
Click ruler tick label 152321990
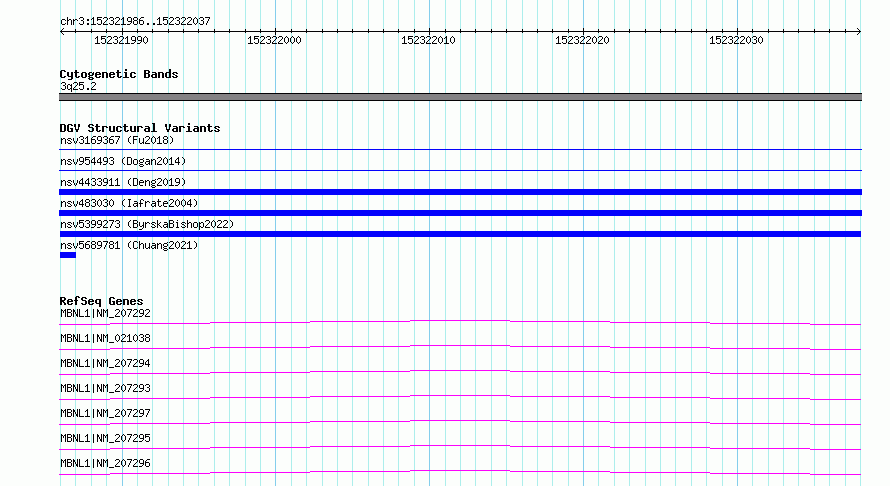(121, 40)
